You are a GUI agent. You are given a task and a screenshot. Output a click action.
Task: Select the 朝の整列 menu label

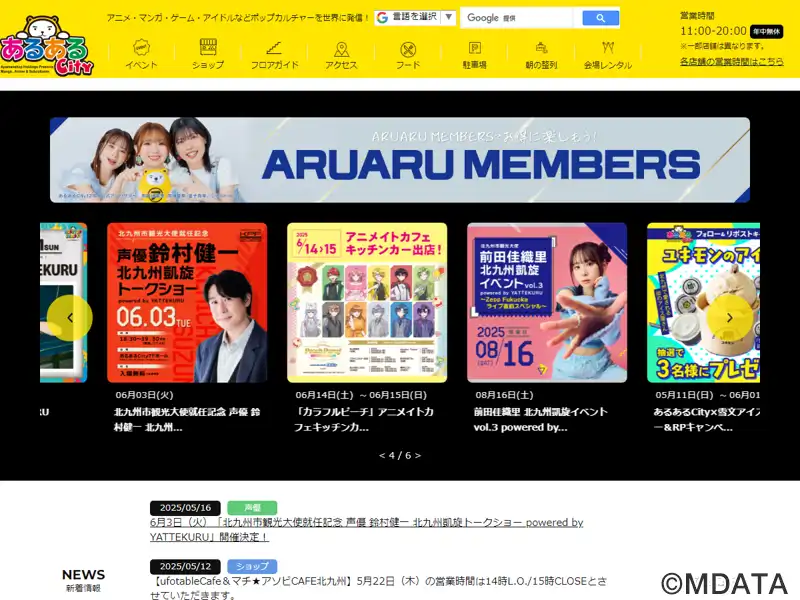[x=541, y=65]
